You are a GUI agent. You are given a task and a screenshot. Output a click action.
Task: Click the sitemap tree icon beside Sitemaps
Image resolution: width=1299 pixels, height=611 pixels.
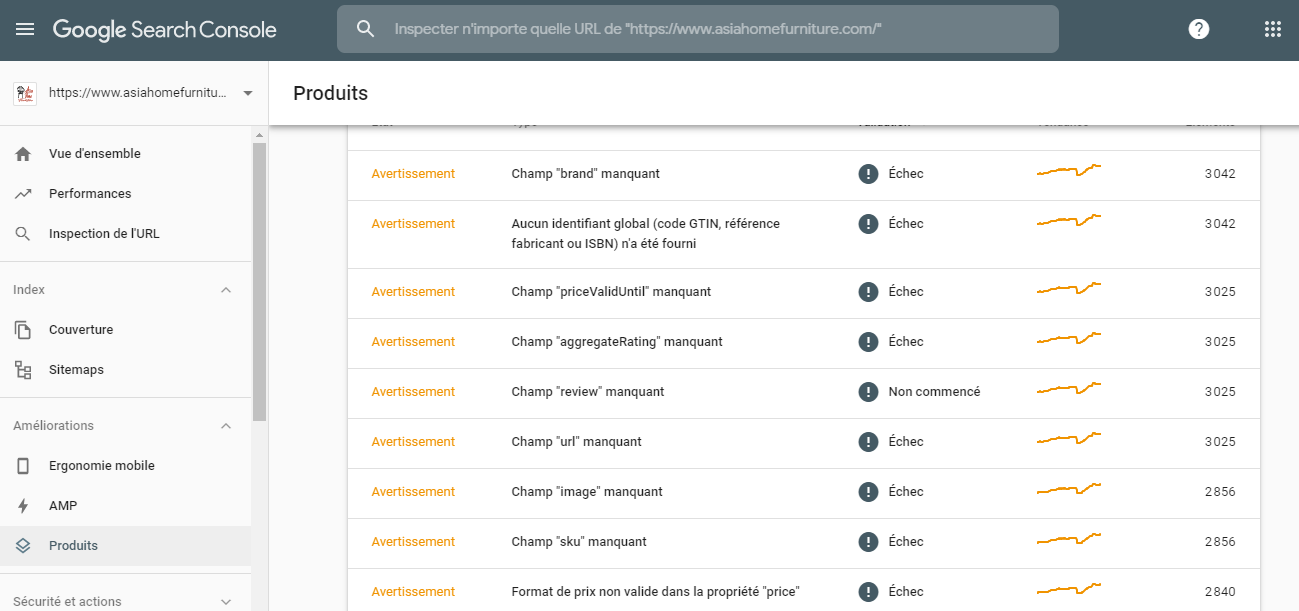23,370
